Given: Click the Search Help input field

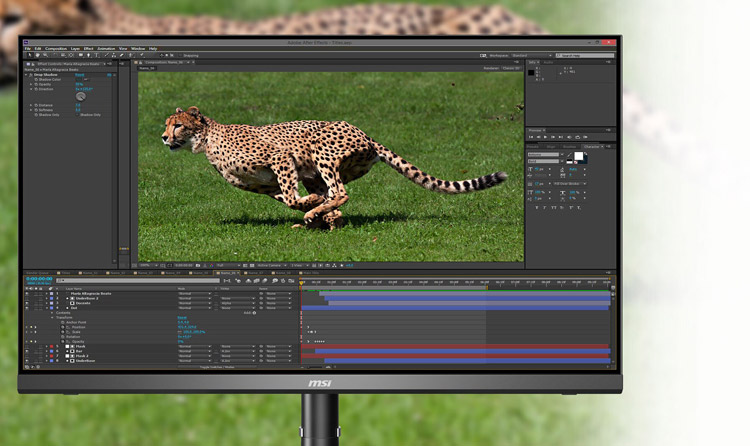Looking at the screenshot, I should click(x=585, y=55).
